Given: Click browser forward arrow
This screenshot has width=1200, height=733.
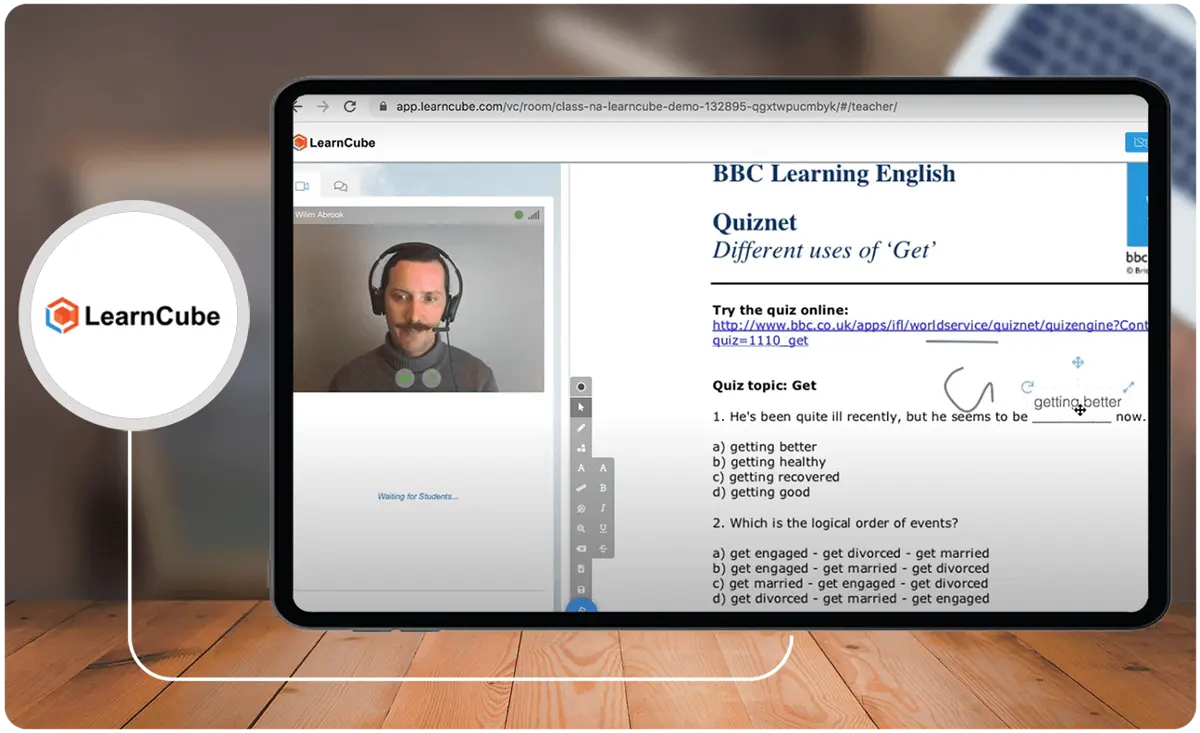Looking at the screenshot, I should [x=323, y=106].
